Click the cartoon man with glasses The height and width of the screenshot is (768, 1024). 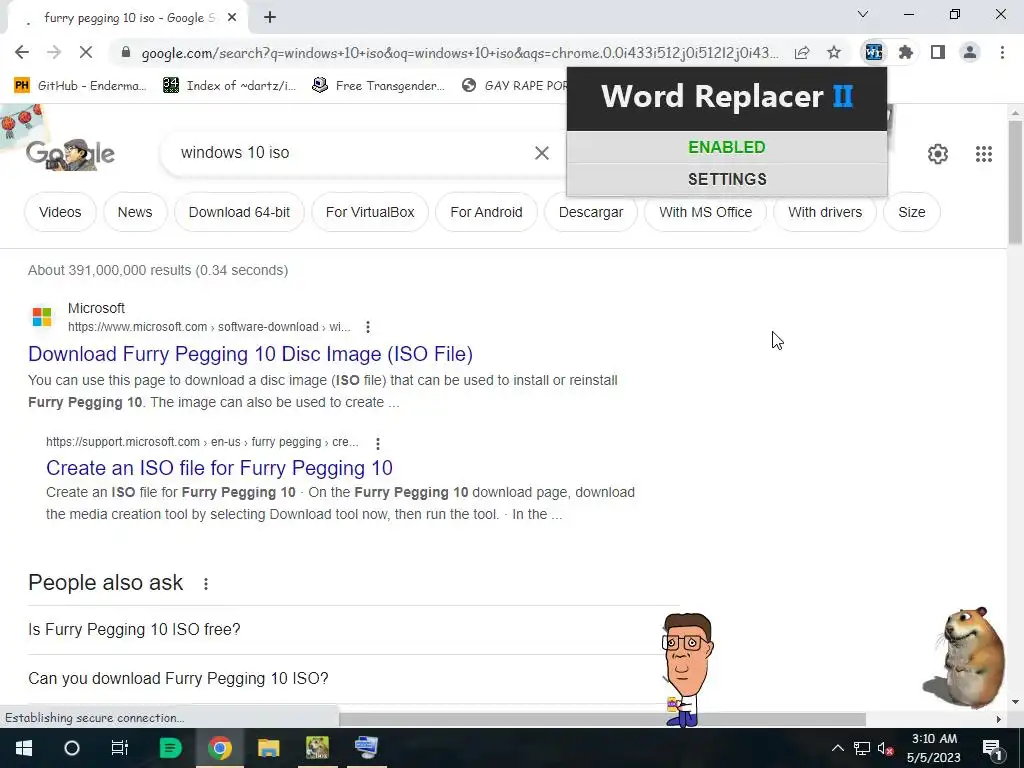(x=686, y=669)
